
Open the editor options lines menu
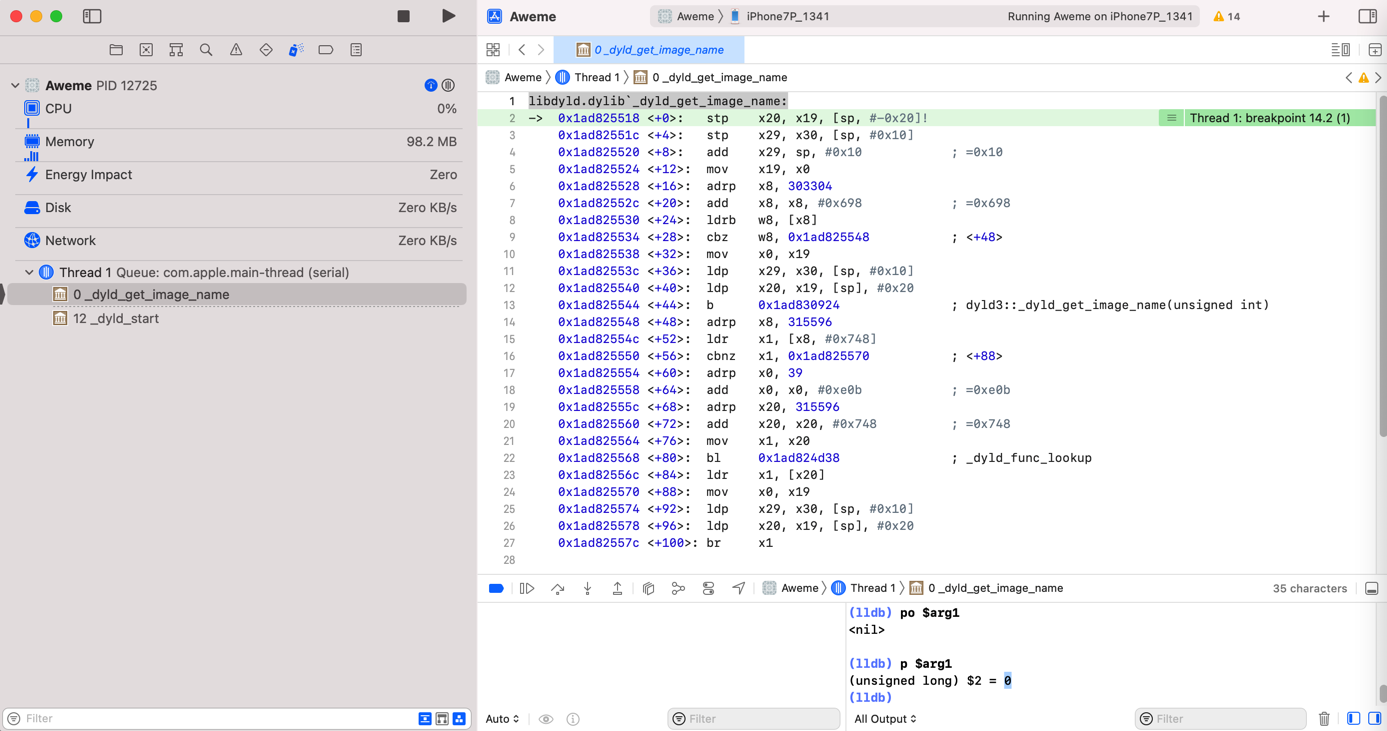(x=1341, y=50)
